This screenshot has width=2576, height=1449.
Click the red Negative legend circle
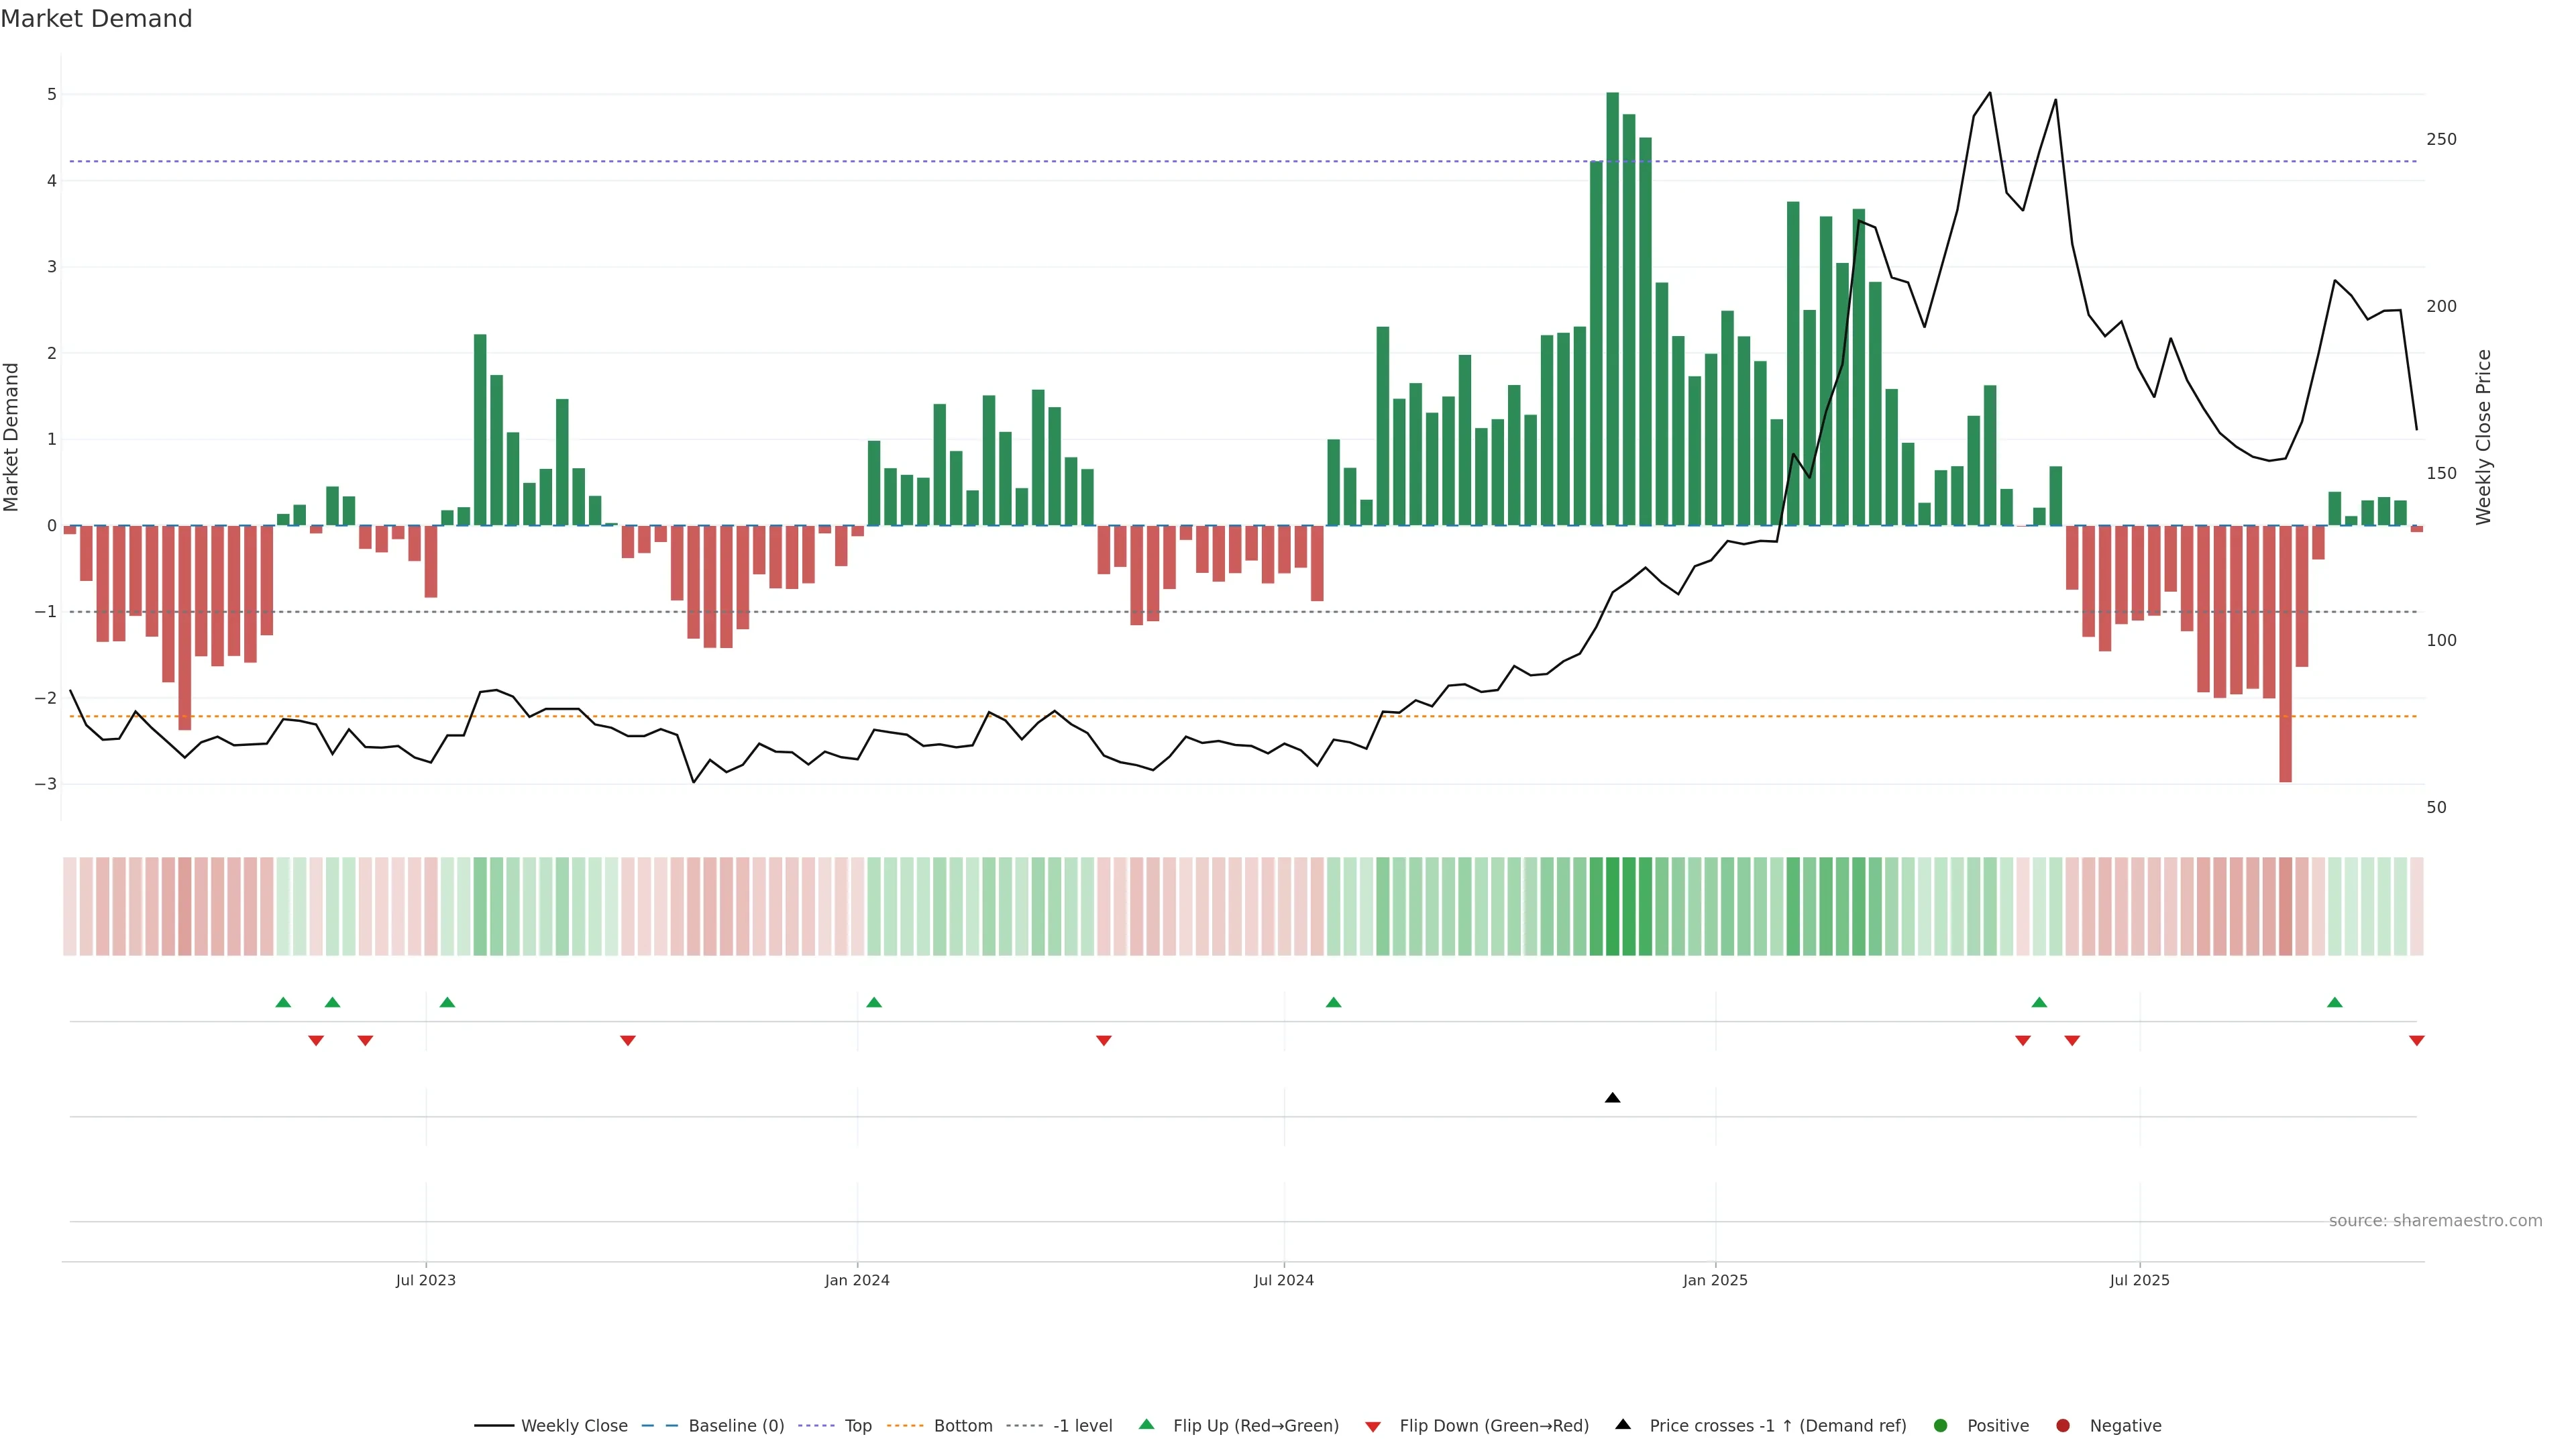pos(2063,1425)
